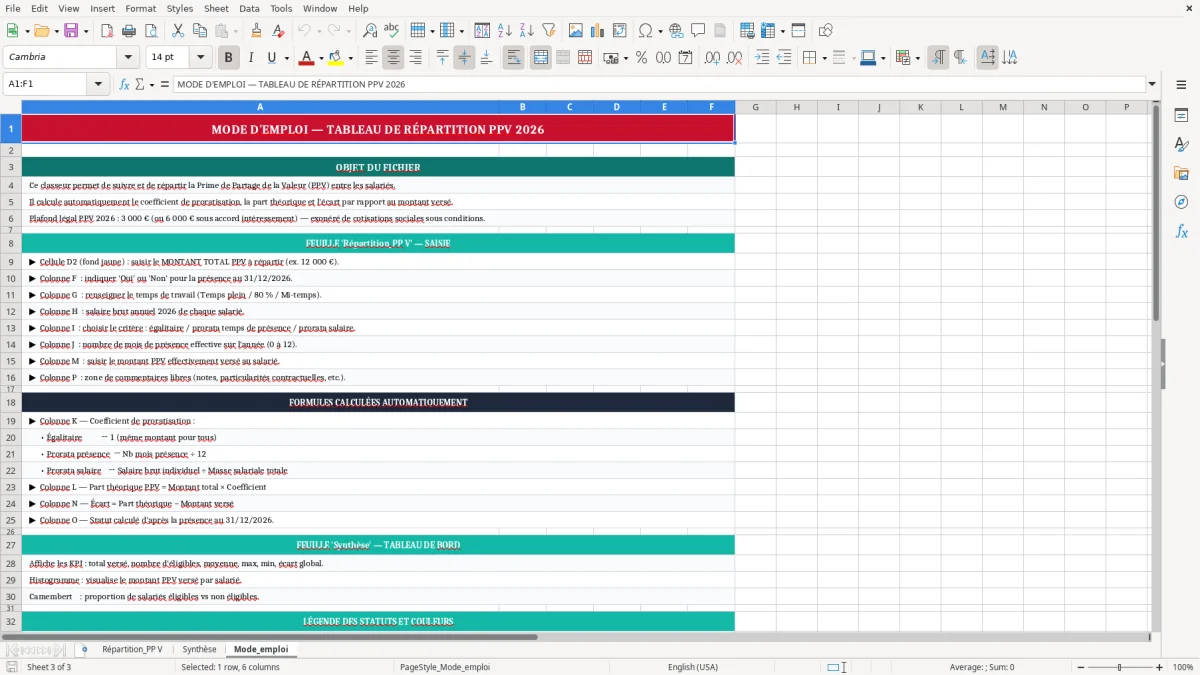The height and width of the screenshot is (675, 1200).
Task: Click zoom in plus button
Action: [1159, 667]
